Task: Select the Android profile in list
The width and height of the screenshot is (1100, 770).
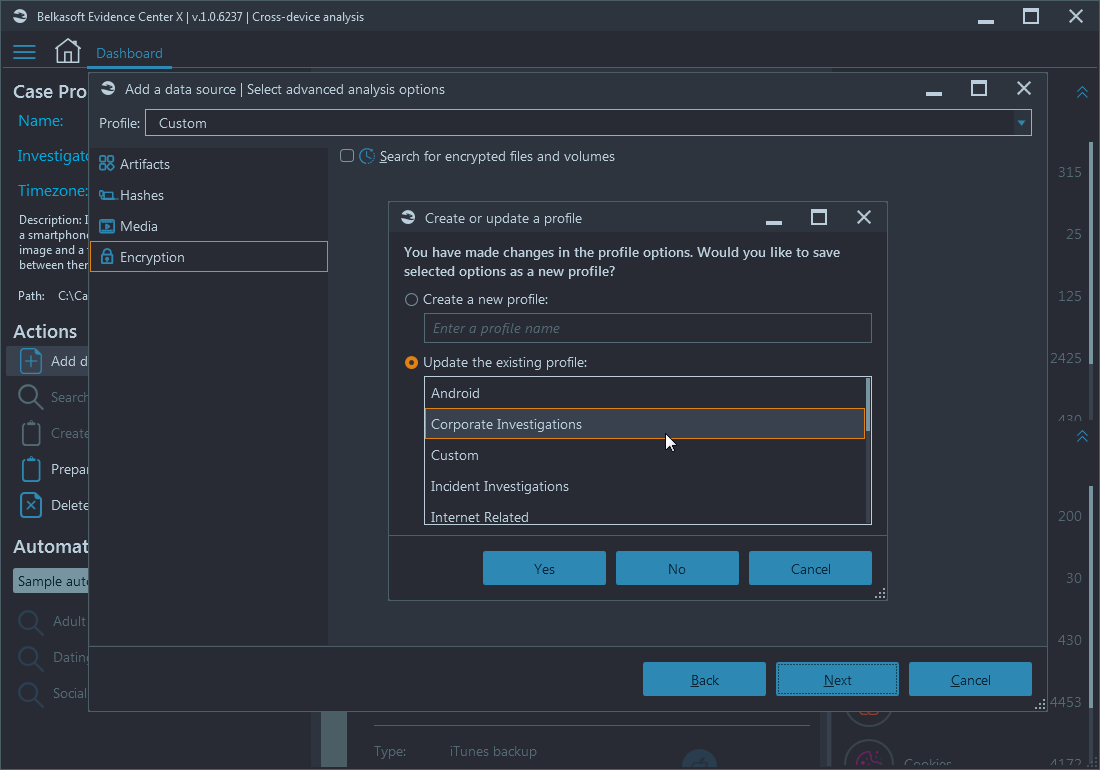Action: [x=644, y=393]
